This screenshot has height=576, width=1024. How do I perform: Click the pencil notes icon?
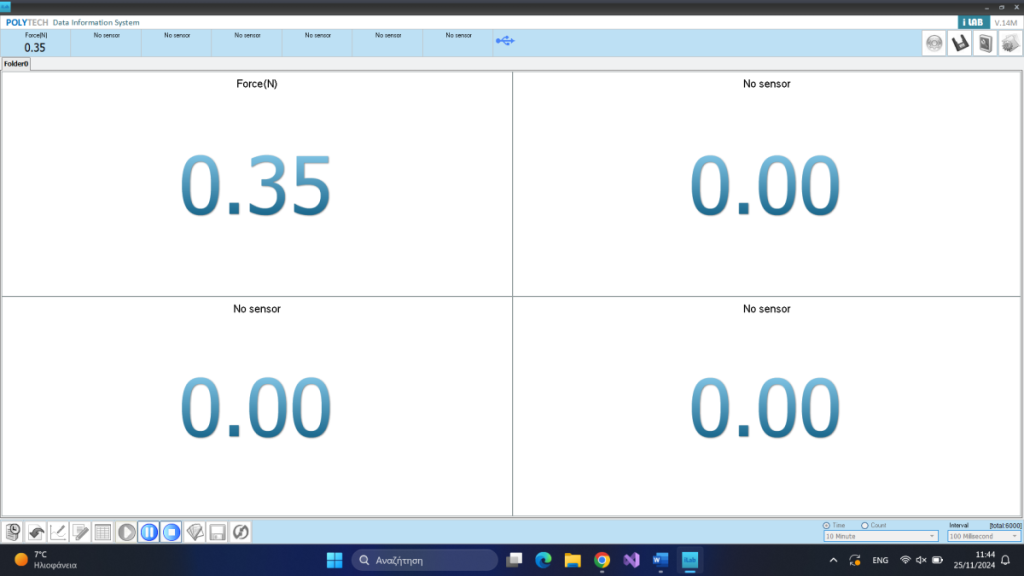coord(81,532)
